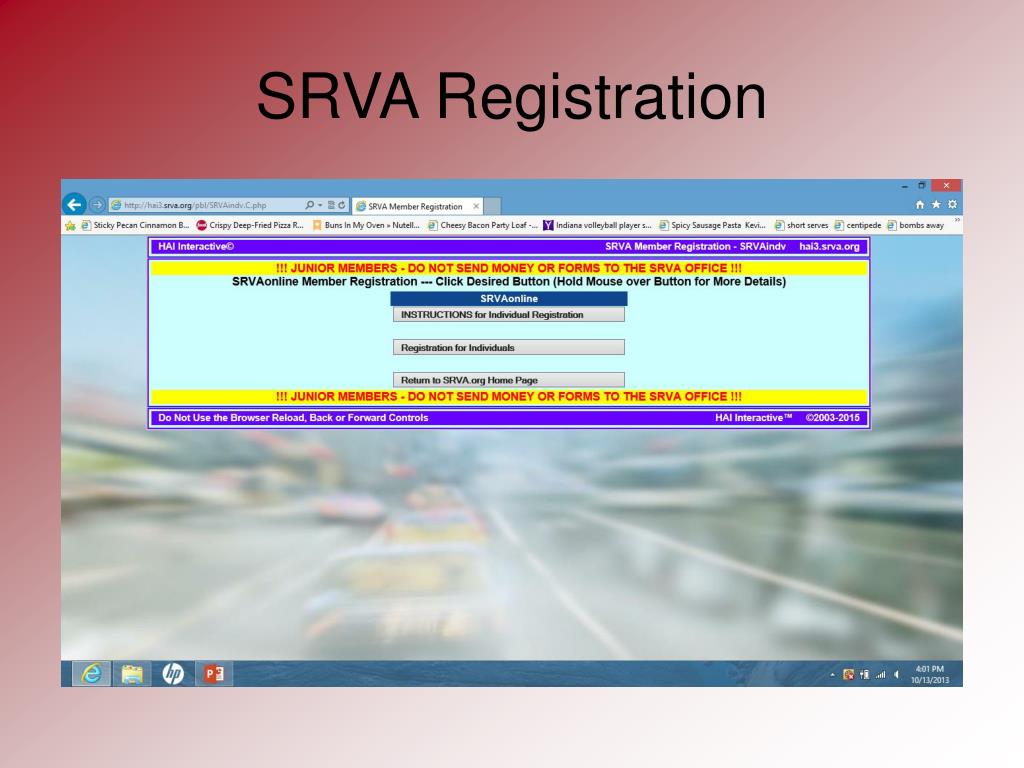
Task: Click the ©2003-2015 footer text
Action: click(x=833, y=417)
